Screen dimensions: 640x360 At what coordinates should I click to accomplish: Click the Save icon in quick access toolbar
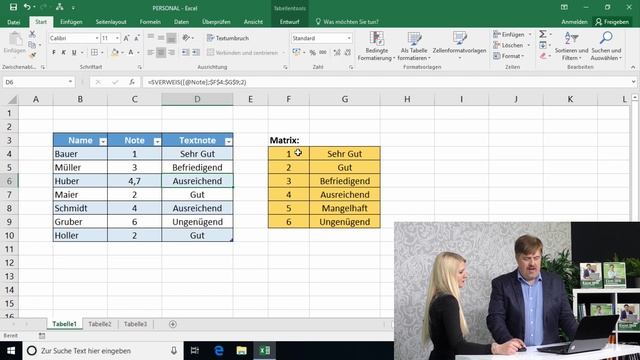tap(13, 7)
